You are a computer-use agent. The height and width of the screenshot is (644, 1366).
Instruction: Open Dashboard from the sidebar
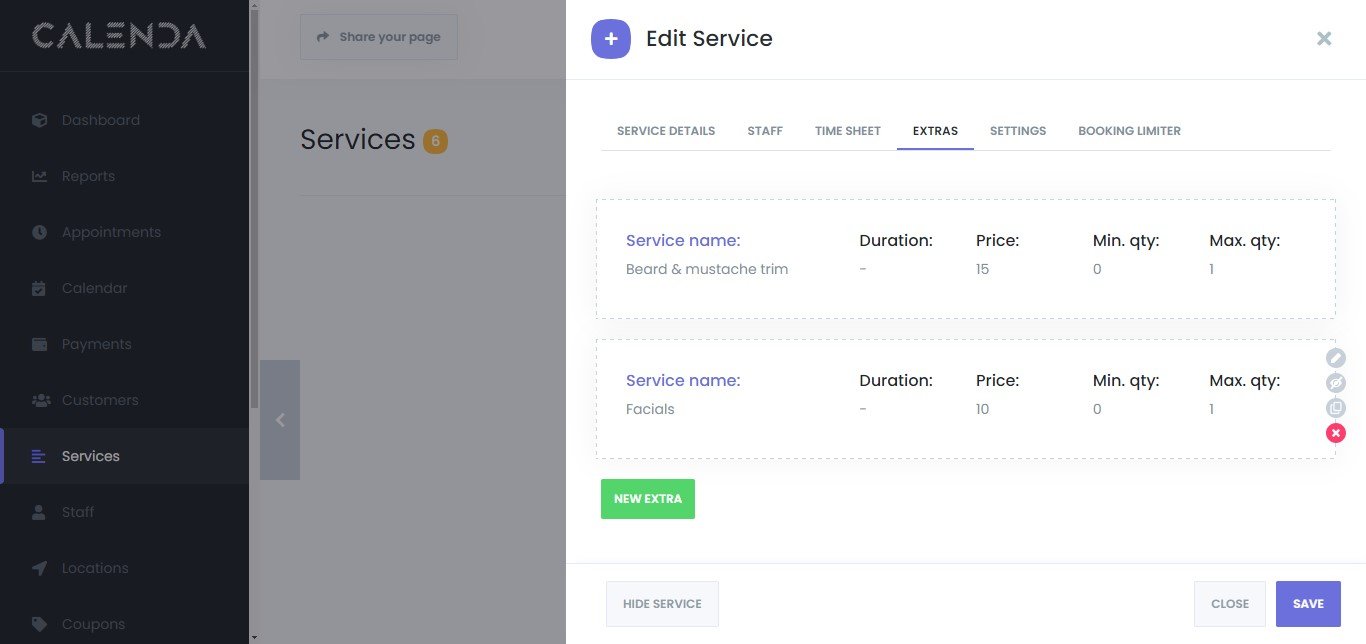(x=100, y=120)
